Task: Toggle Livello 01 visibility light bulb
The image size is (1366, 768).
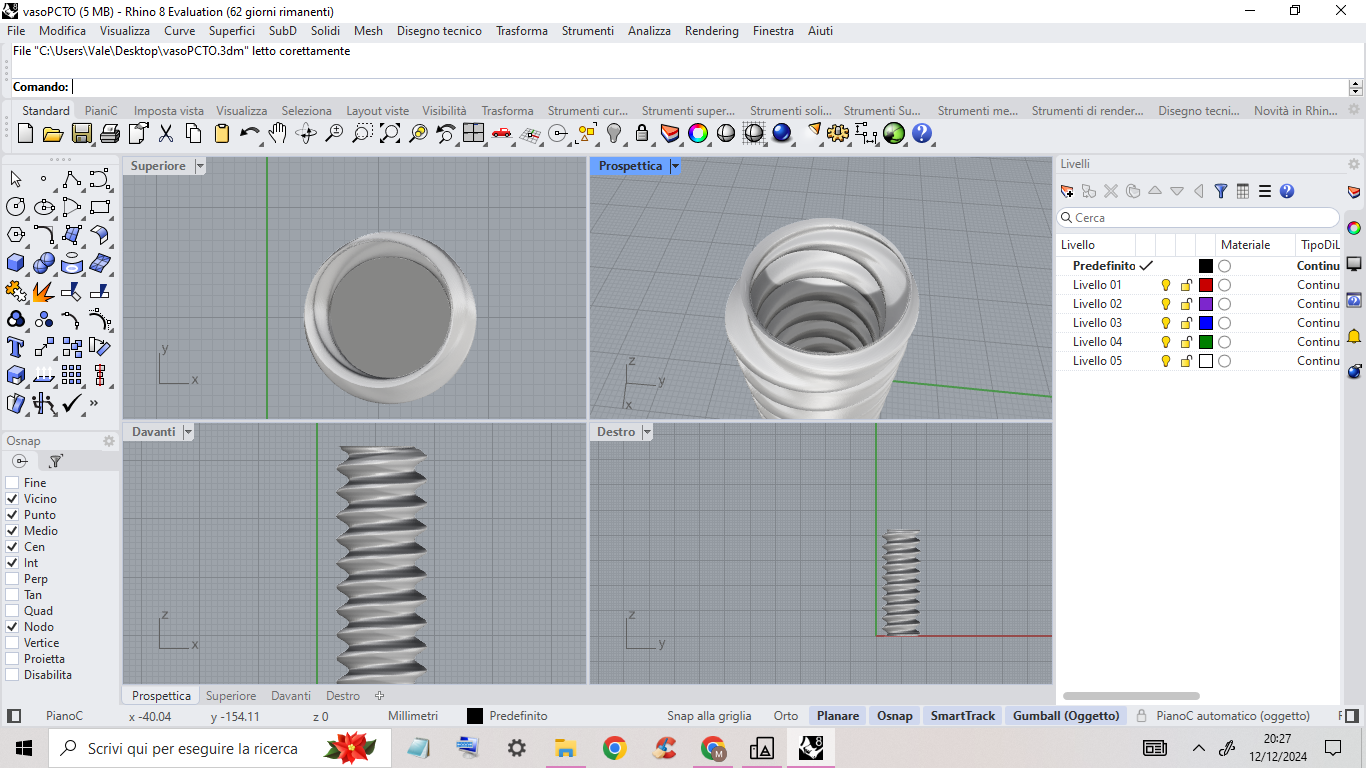Action: [x=1166, y=285]
